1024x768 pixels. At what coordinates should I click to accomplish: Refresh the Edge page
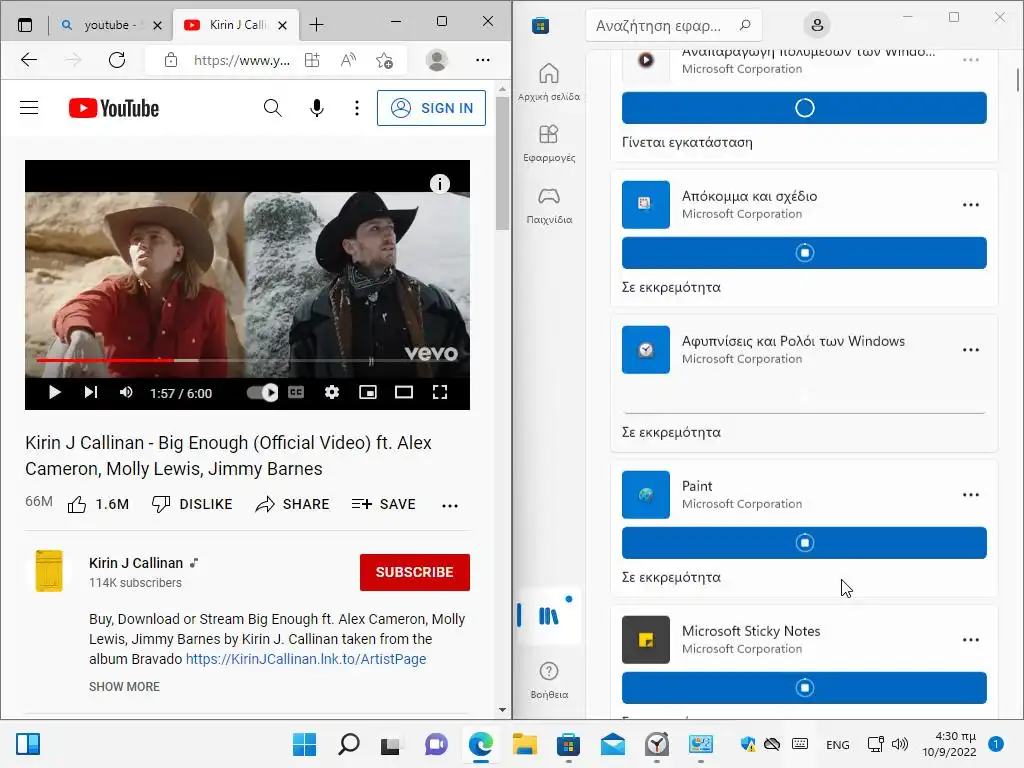click(117, 60)
